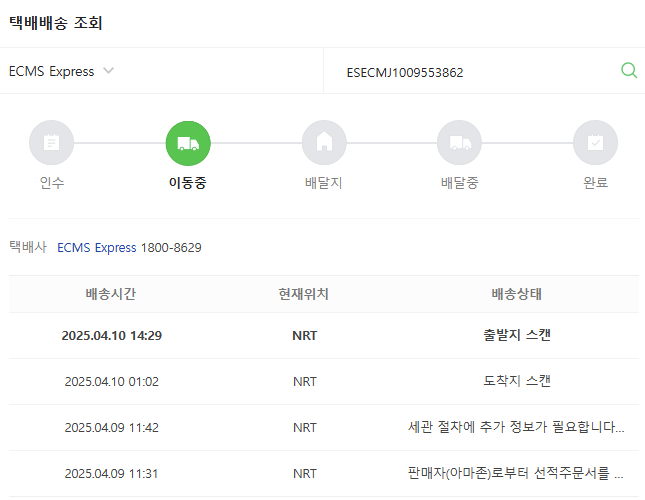Click the 인수 clipboard step icon
This screenshot has width=645, height=500.
(52, 143)
